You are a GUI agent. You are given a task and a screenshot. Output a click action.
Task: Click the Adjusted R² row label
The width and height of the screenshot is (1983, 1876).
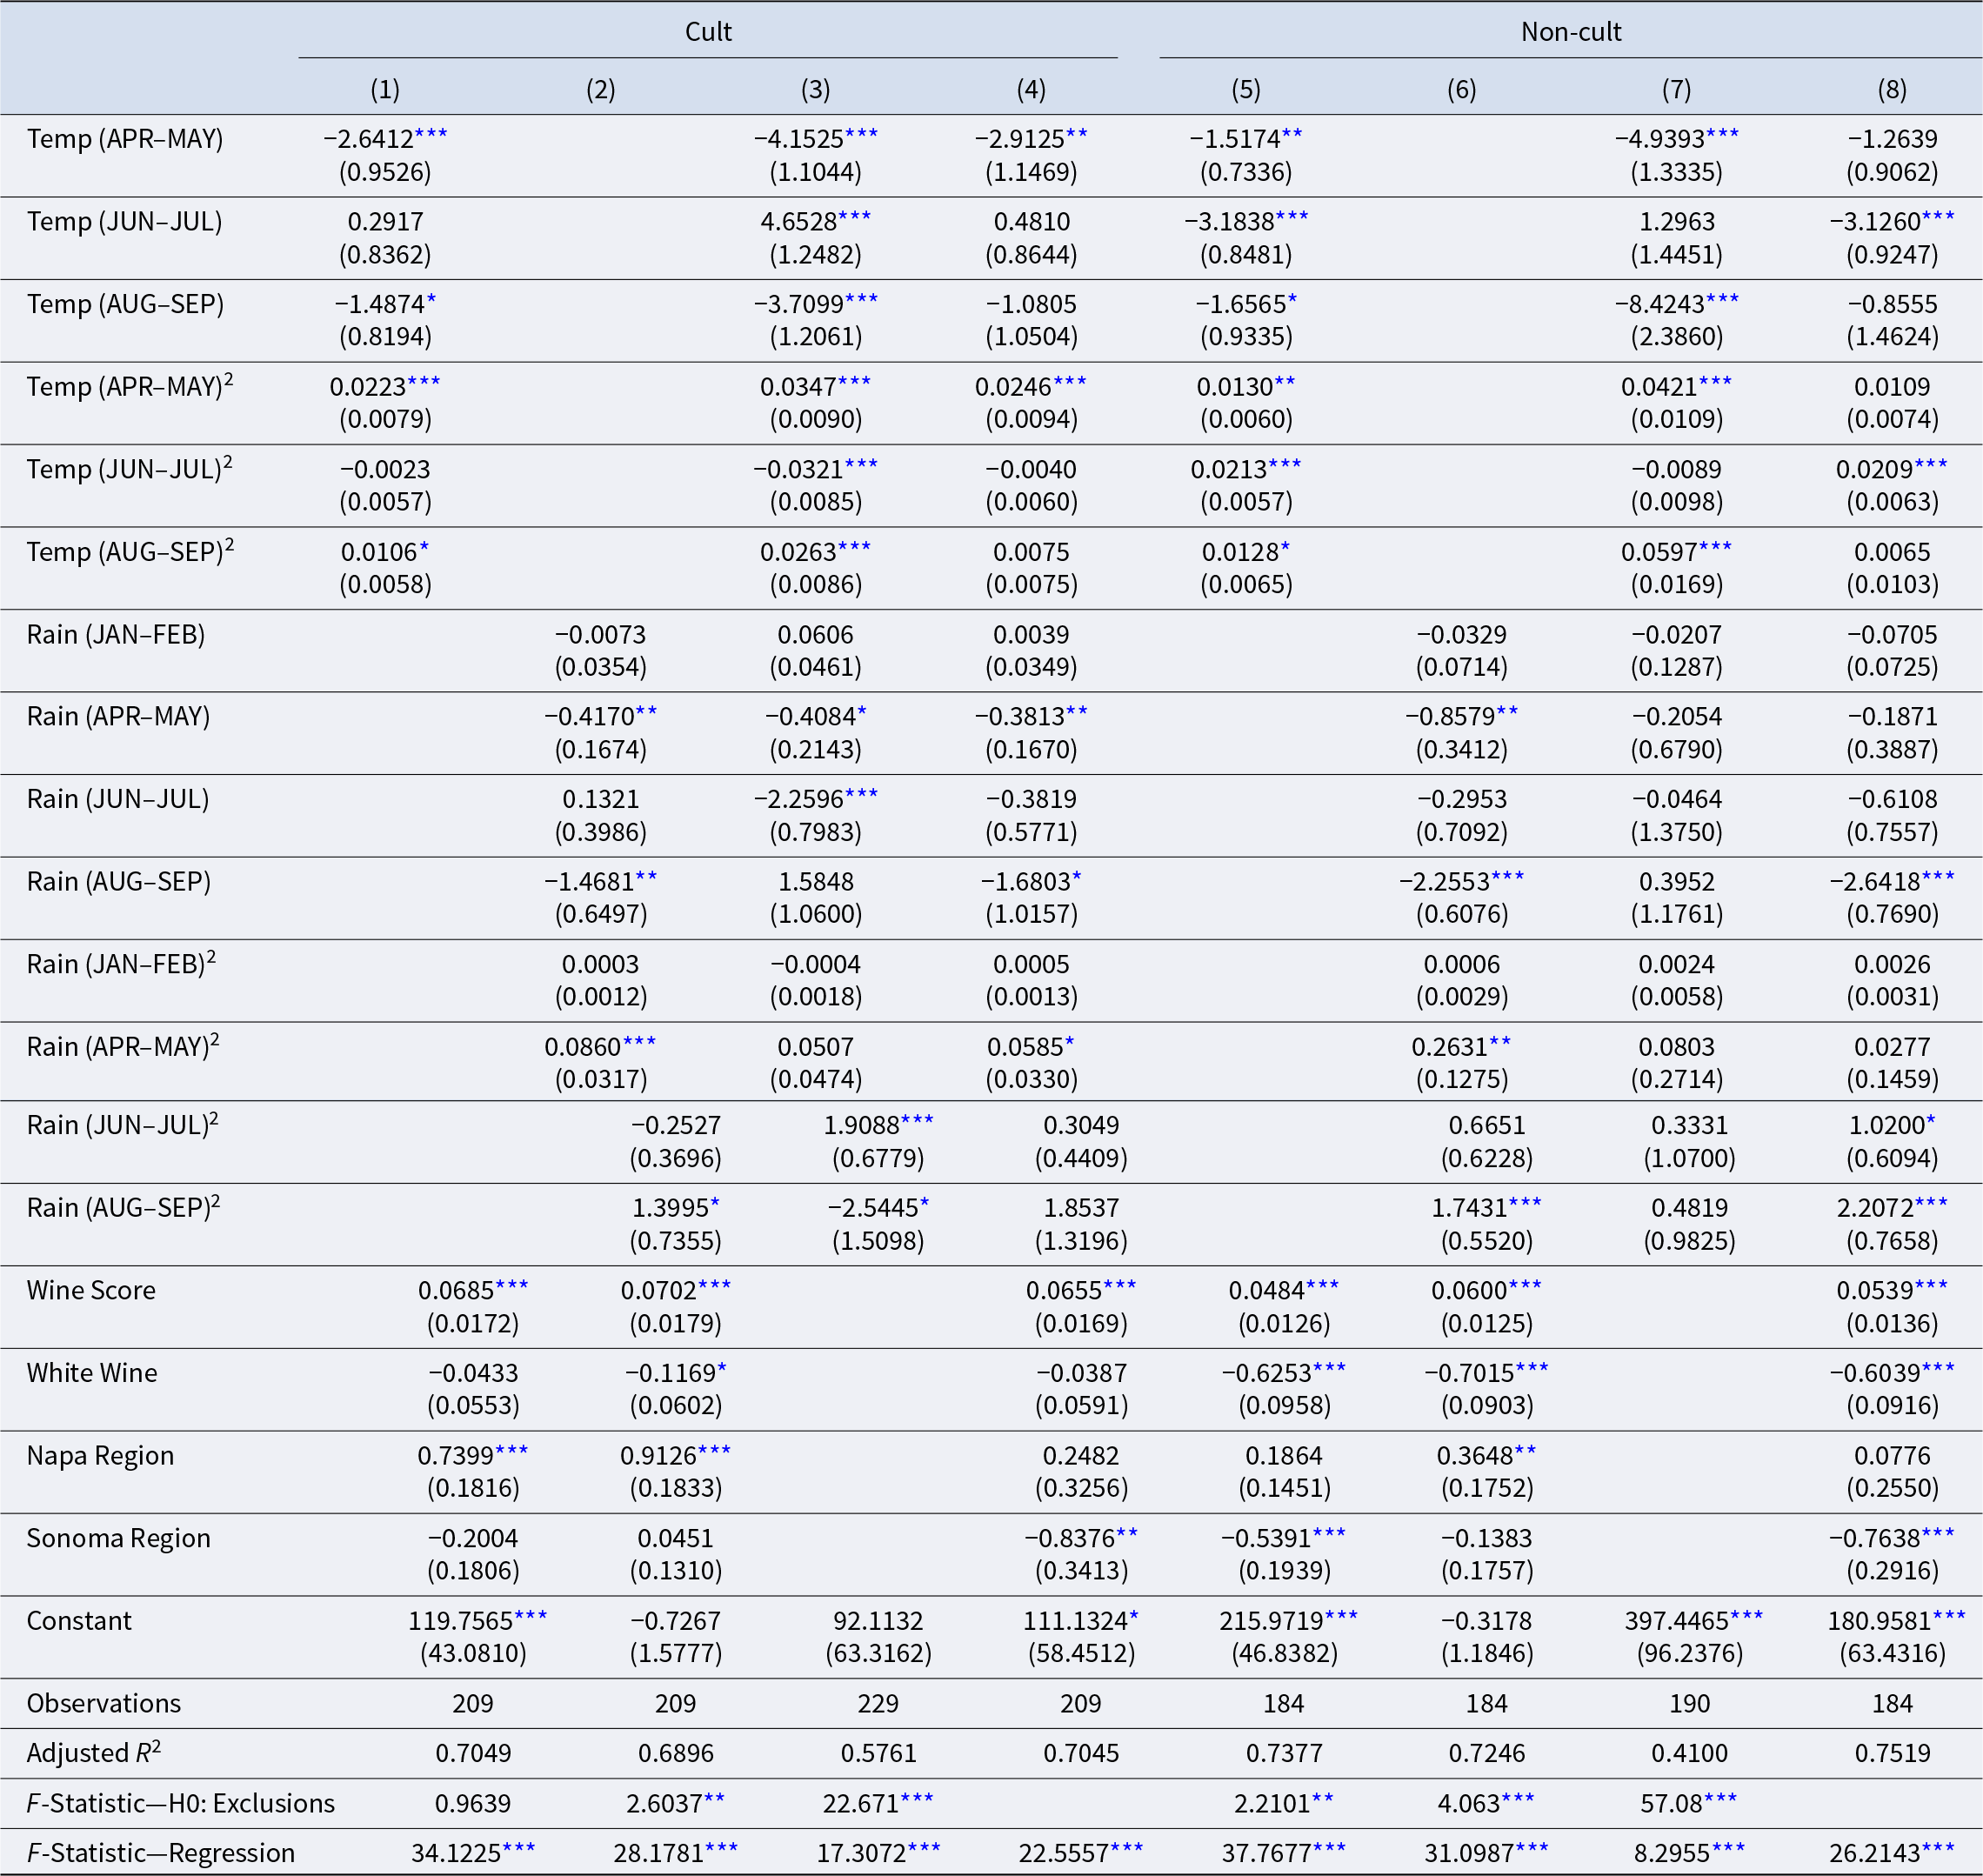click(x=94, y=1753)
